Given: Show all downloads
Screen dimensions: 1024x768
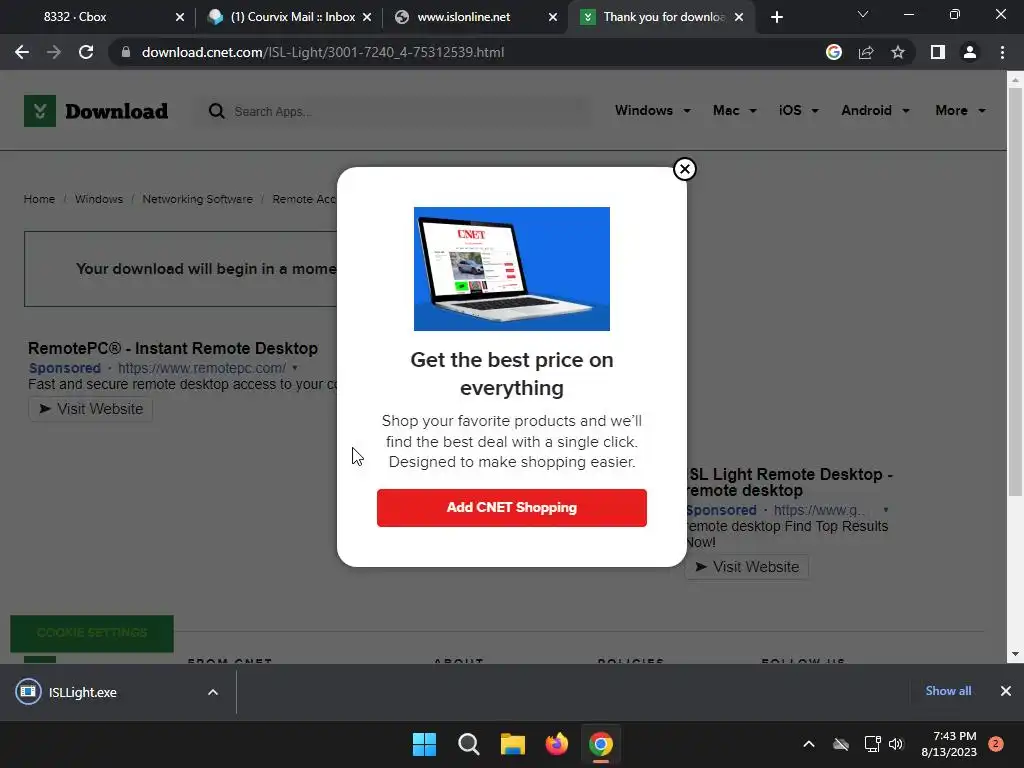Looking at the screenshot, I should [948, 691].
